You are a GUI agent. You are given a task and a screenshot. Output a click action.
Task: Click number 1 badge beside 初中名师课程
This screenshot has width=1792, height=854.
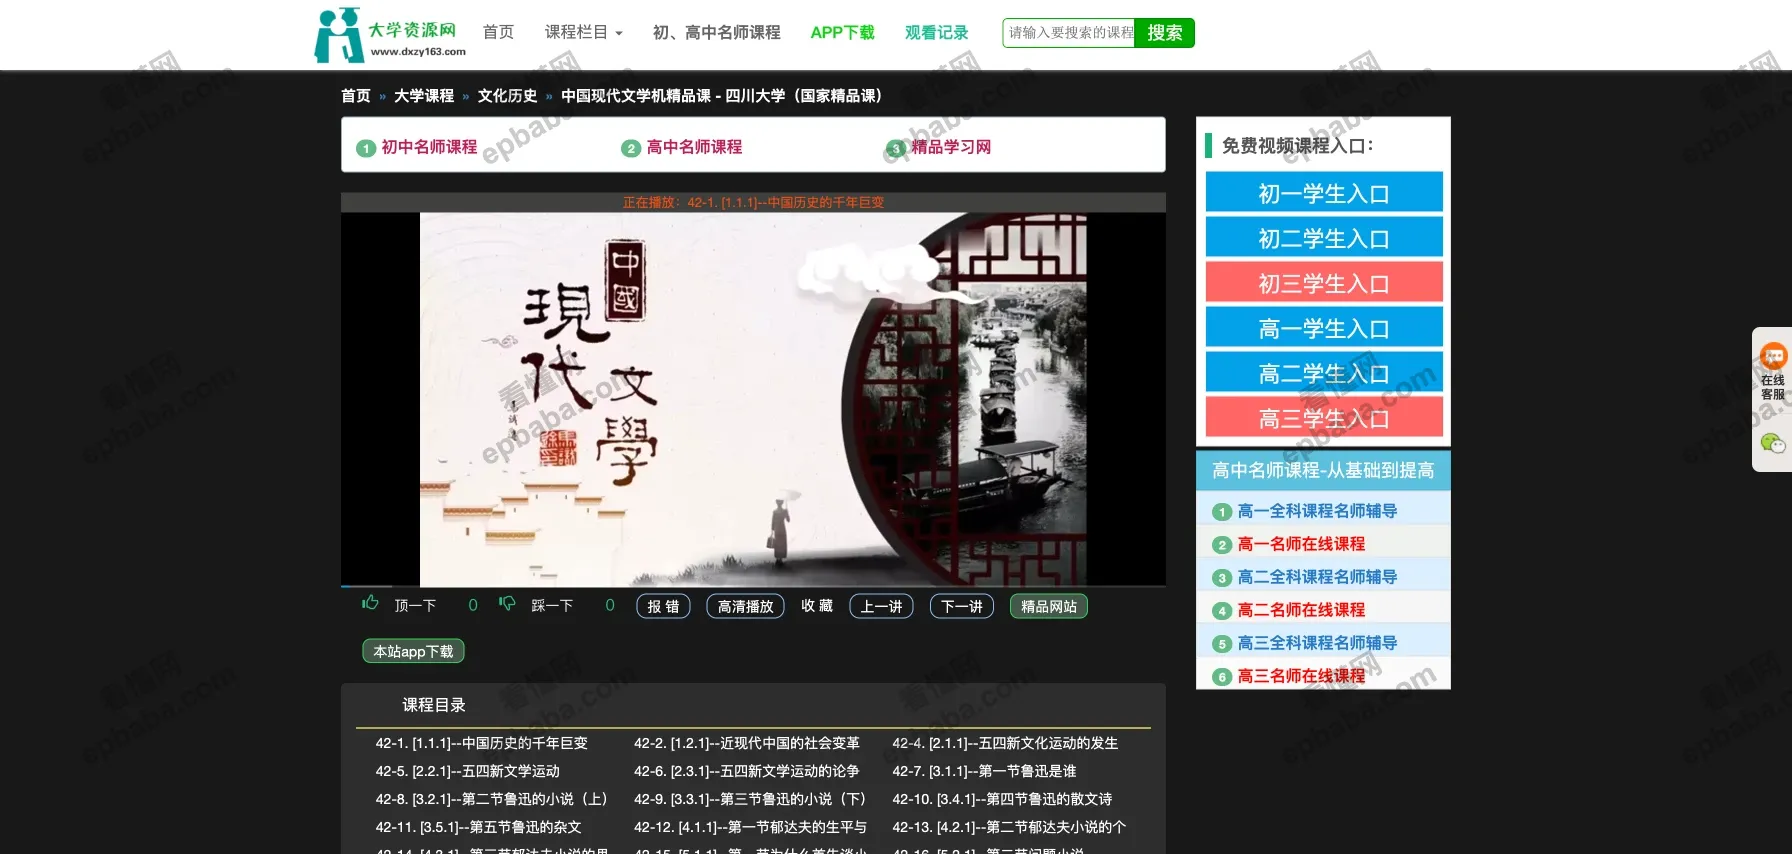pyautogui.click(x=366, y=148)
